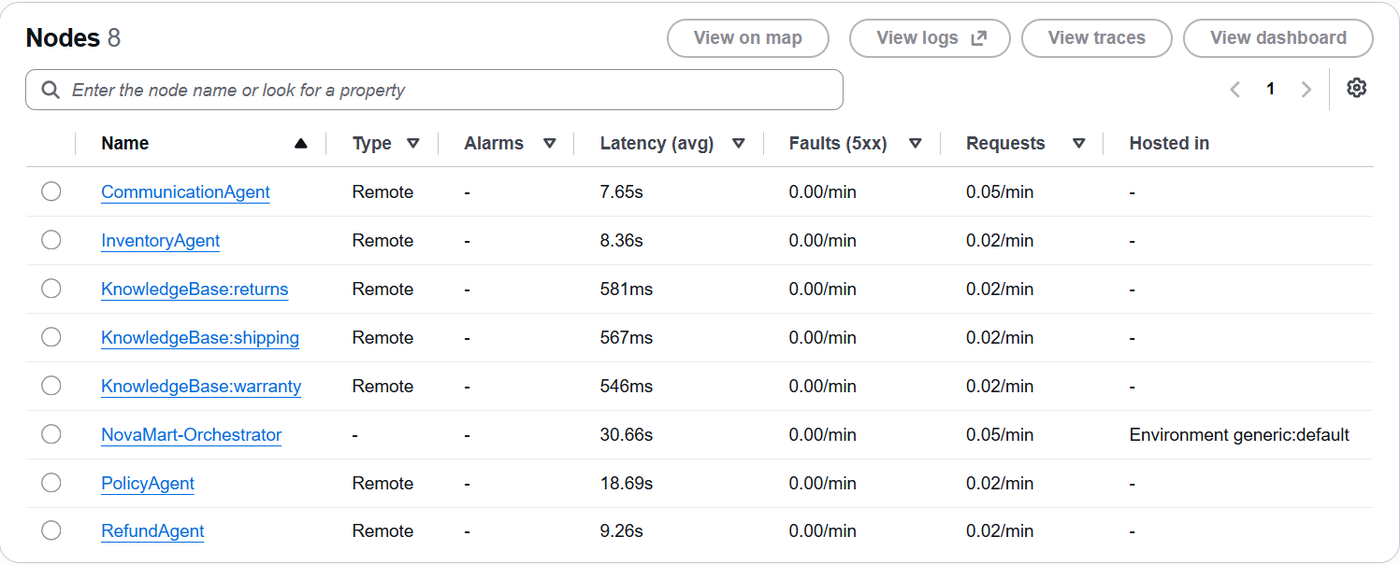Open the PolicyAgent node link
1400x565 pixels.
click(148, 483)
